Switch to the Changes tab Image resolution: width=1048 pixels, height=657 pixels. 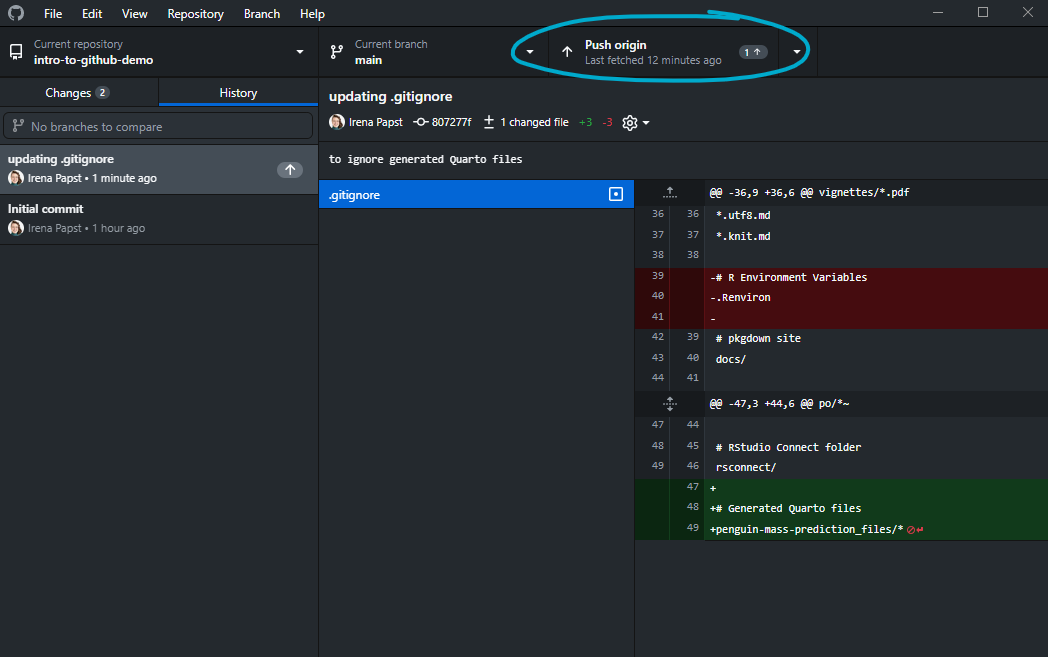(78, 93)
